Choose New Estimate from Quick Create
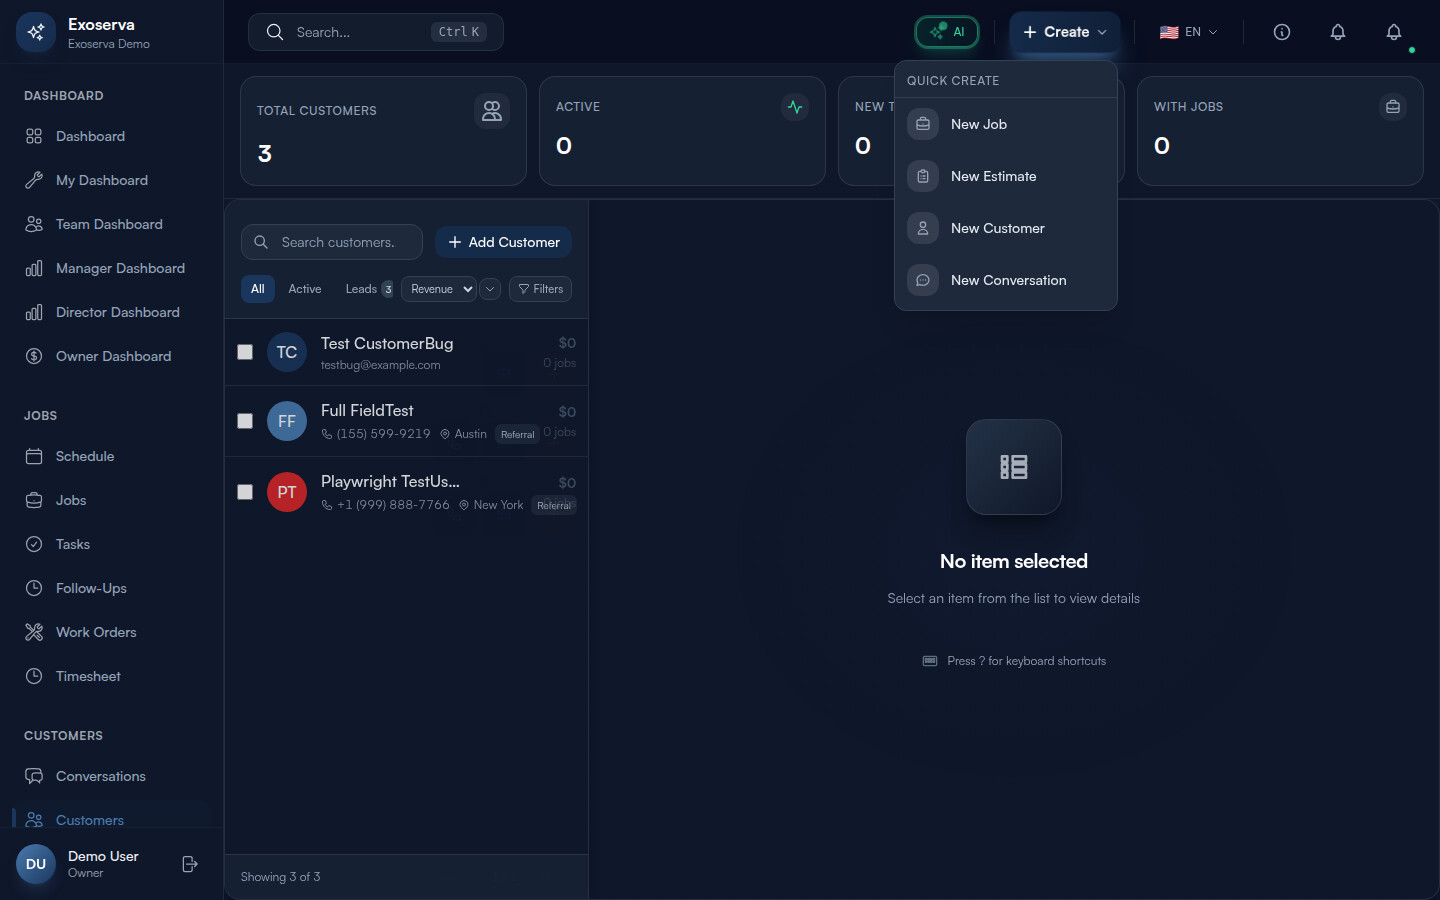 993,176
